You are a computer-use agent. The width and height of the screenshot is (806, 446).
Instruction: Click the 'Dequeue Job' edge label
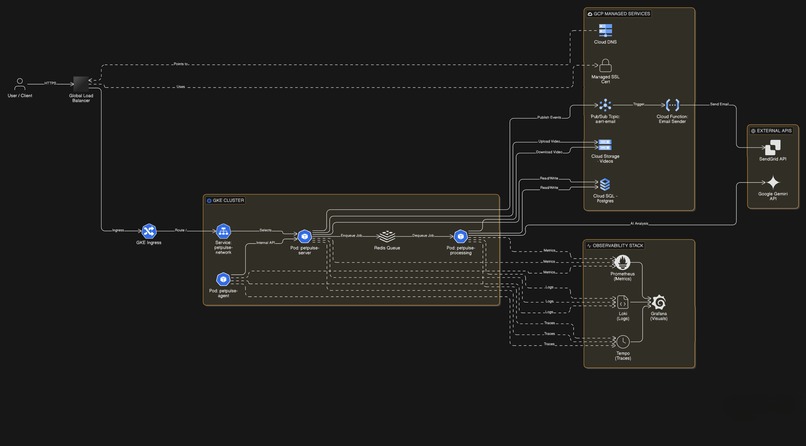pos(423,235)
